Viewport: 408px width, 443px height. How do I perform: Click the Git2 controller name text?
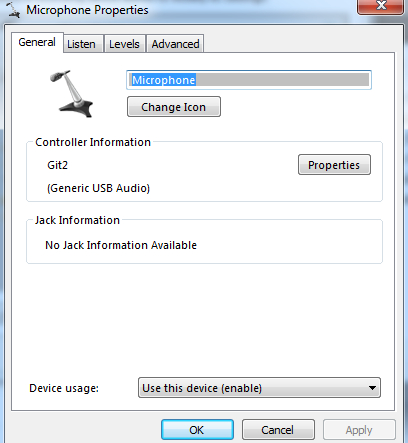57,165
